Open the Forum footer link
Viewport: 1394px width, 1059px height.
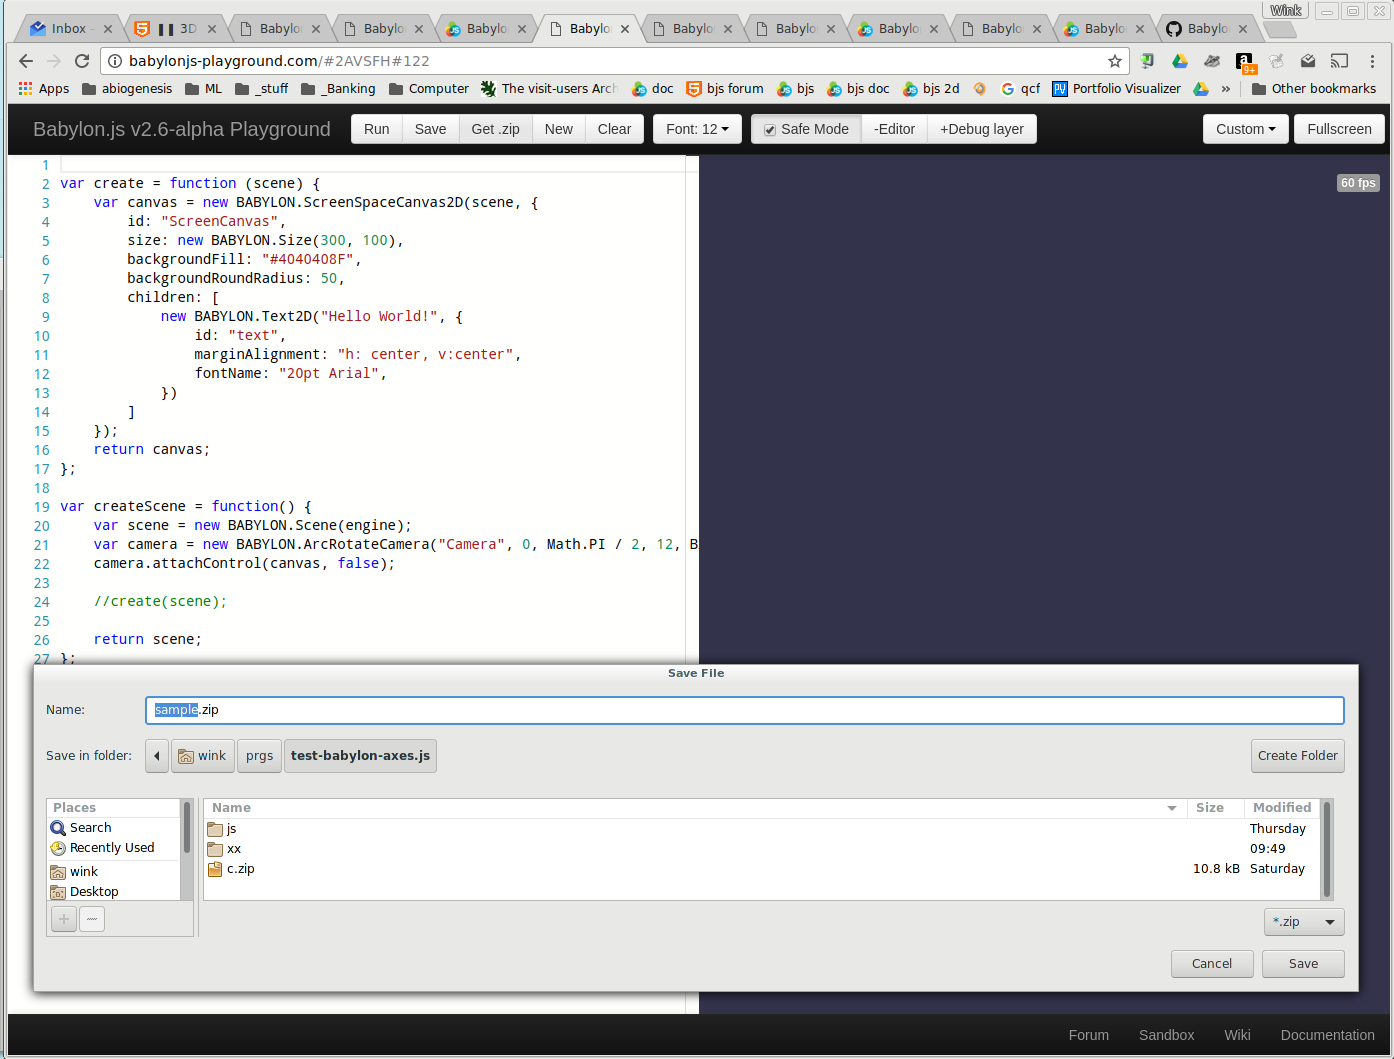coord(1089,1035)
